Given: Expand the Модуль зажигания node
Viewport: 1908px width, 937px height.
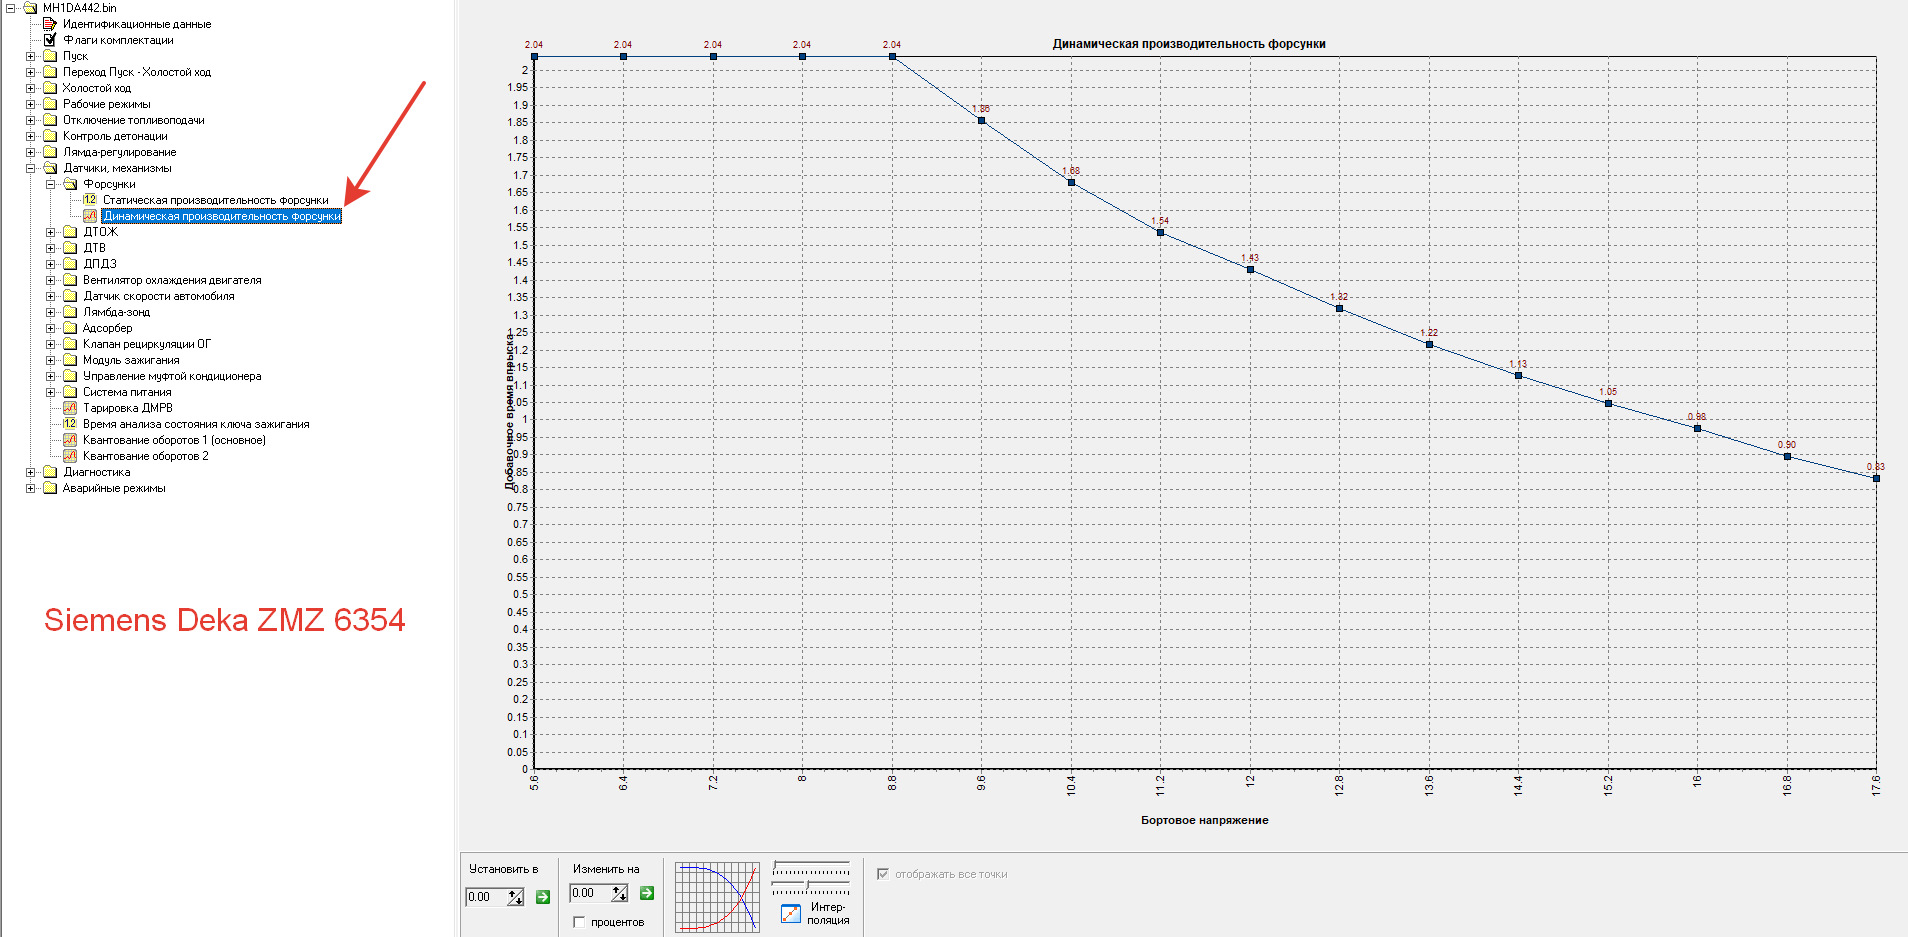Looking at the screenshot, I should 50,360.
